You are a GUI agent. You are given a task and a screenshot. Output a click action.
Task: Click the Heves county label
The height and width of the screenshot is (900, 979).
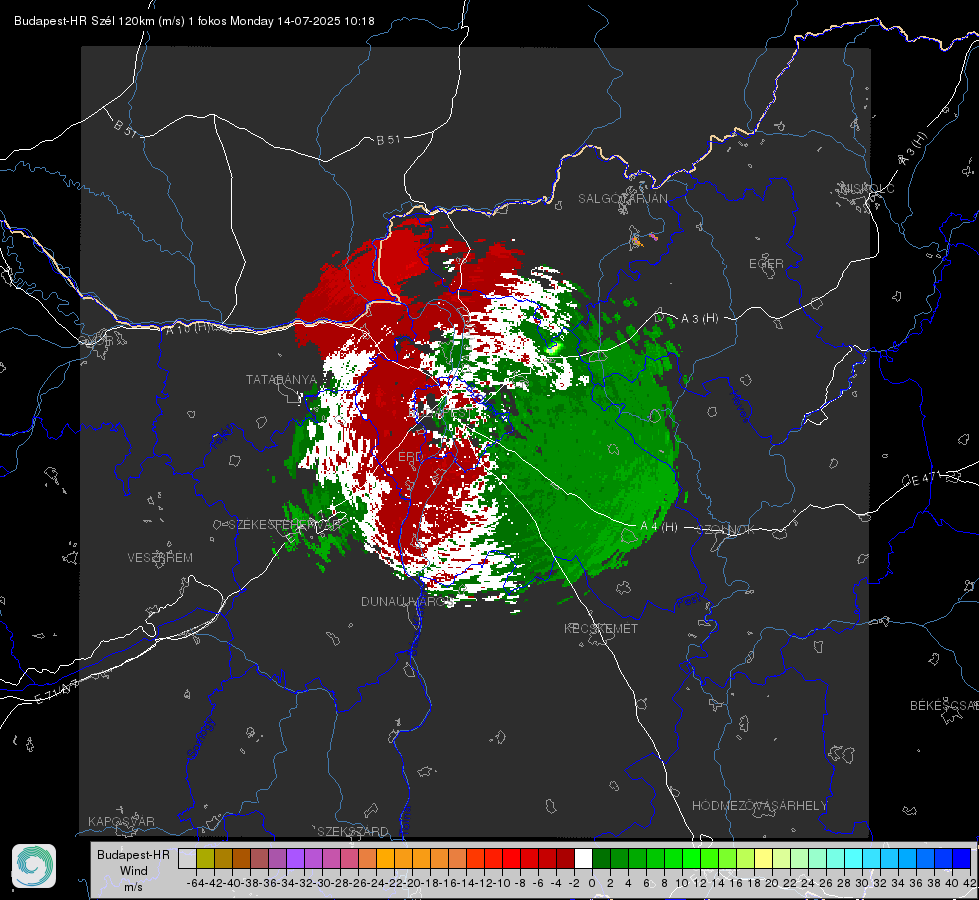(739, 407)
